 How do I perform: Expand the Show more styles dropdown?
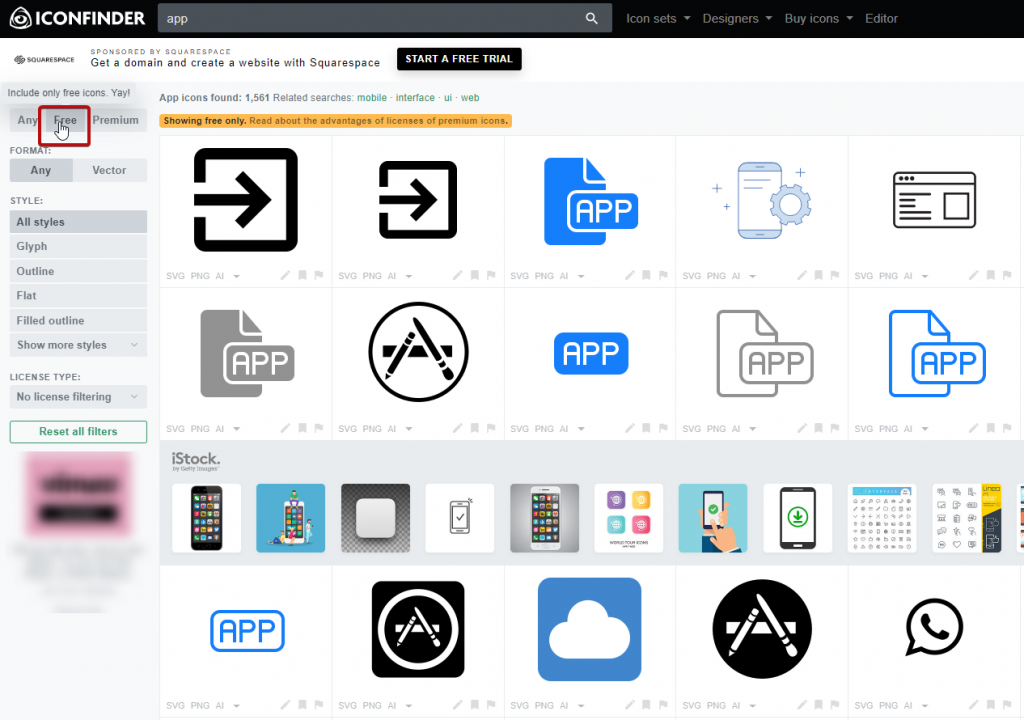[x=78, y=345]
